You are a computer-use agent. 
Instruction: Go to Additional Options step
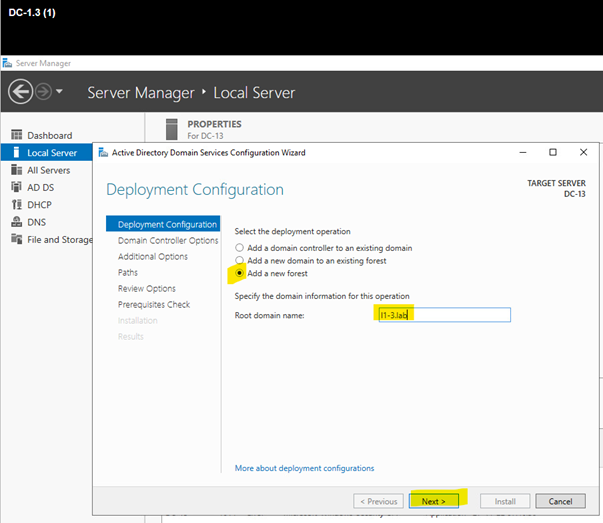click(x=153, y=257)
